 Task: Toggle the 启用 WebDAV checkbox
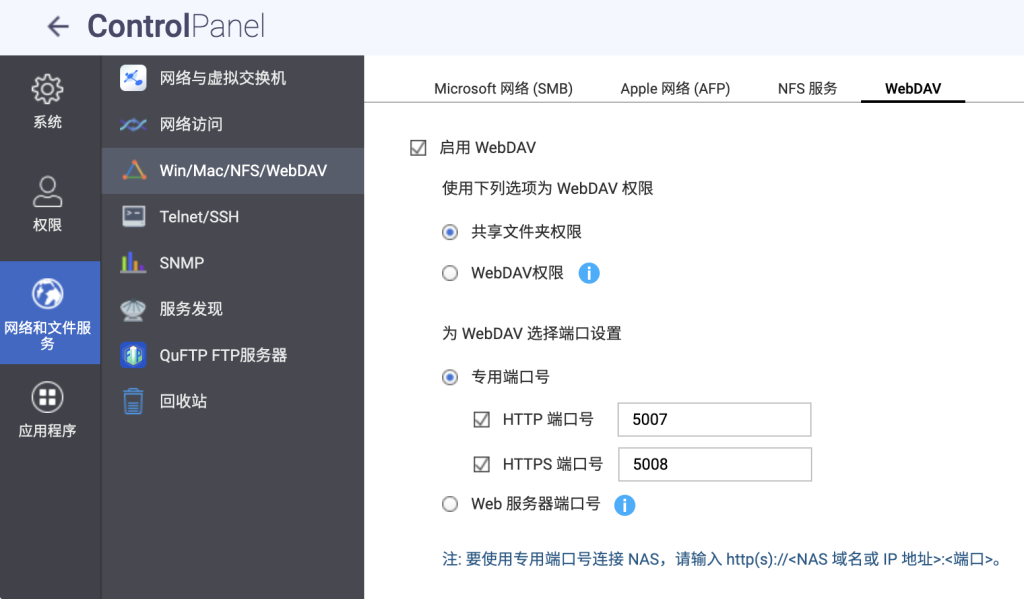pos(418,145)
